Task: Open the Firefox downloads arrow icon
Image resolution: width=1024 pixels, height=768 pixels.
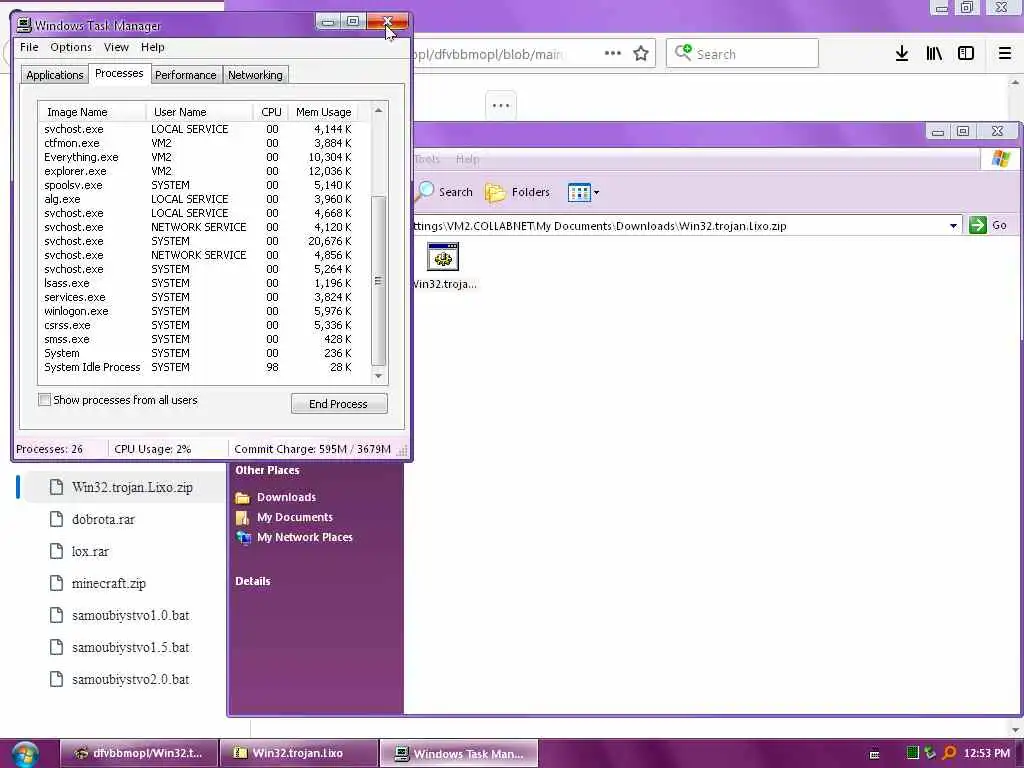Action: coord(901,54)
